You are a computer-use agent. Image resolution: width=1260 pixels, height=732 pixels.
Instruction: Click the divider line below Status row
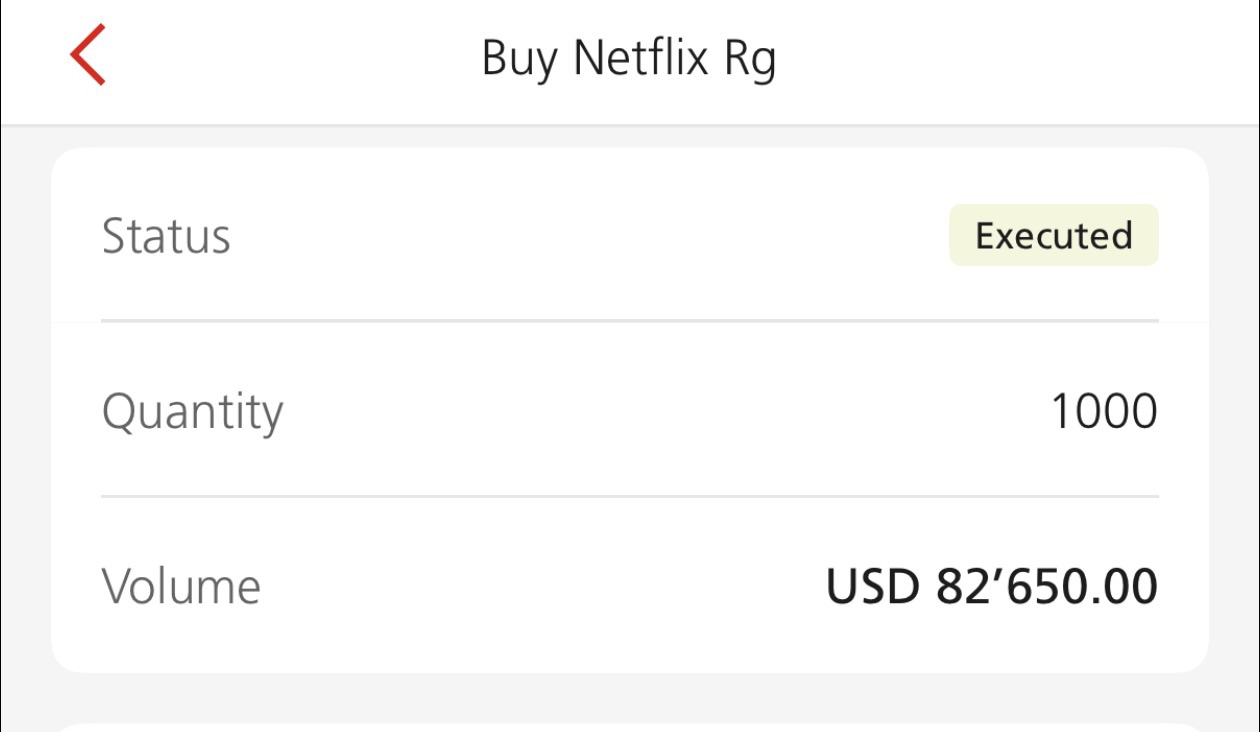click(x=630, y=321)
